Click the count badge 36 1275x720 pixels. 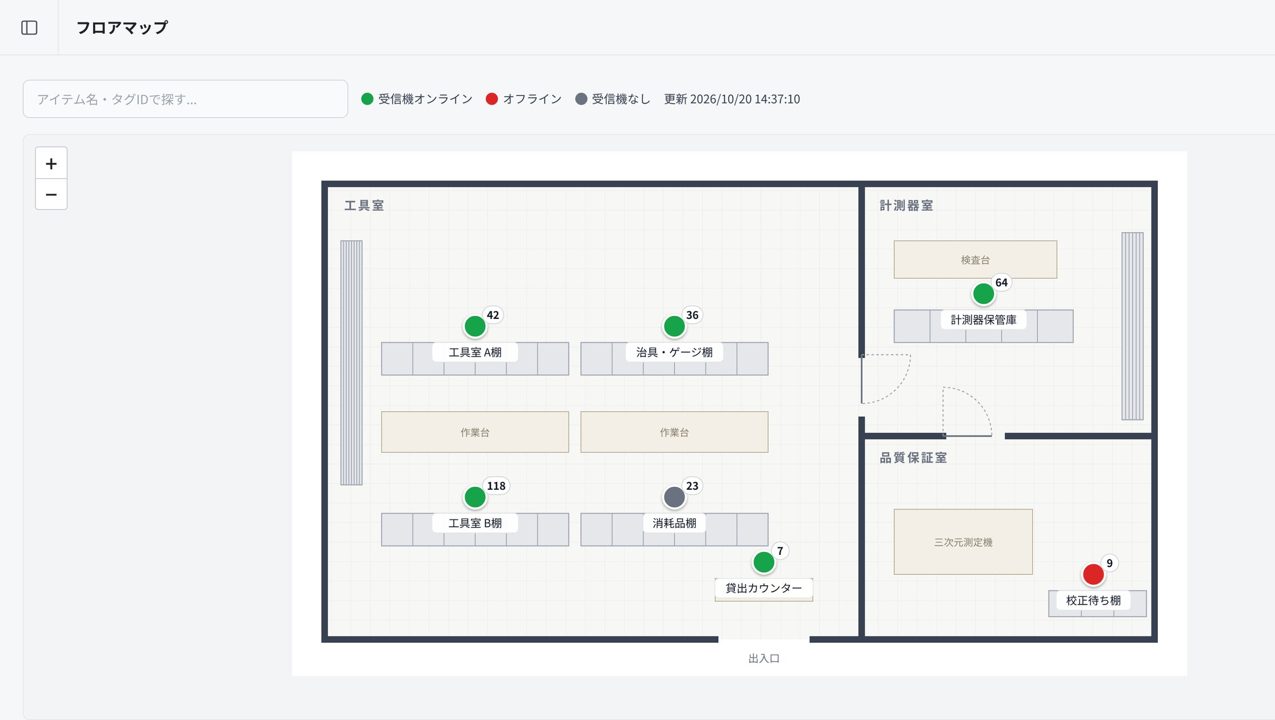coord(692,315)
